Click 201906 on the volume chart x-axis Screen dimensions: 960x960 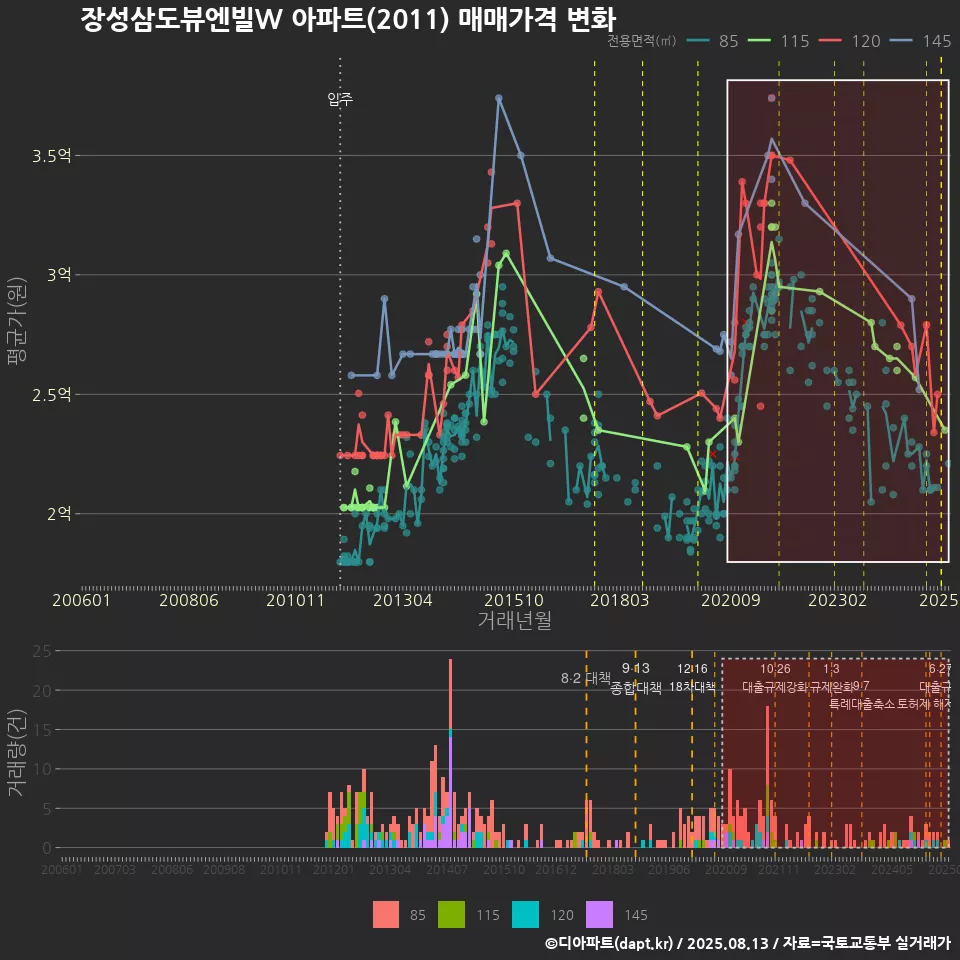point(669,869)
